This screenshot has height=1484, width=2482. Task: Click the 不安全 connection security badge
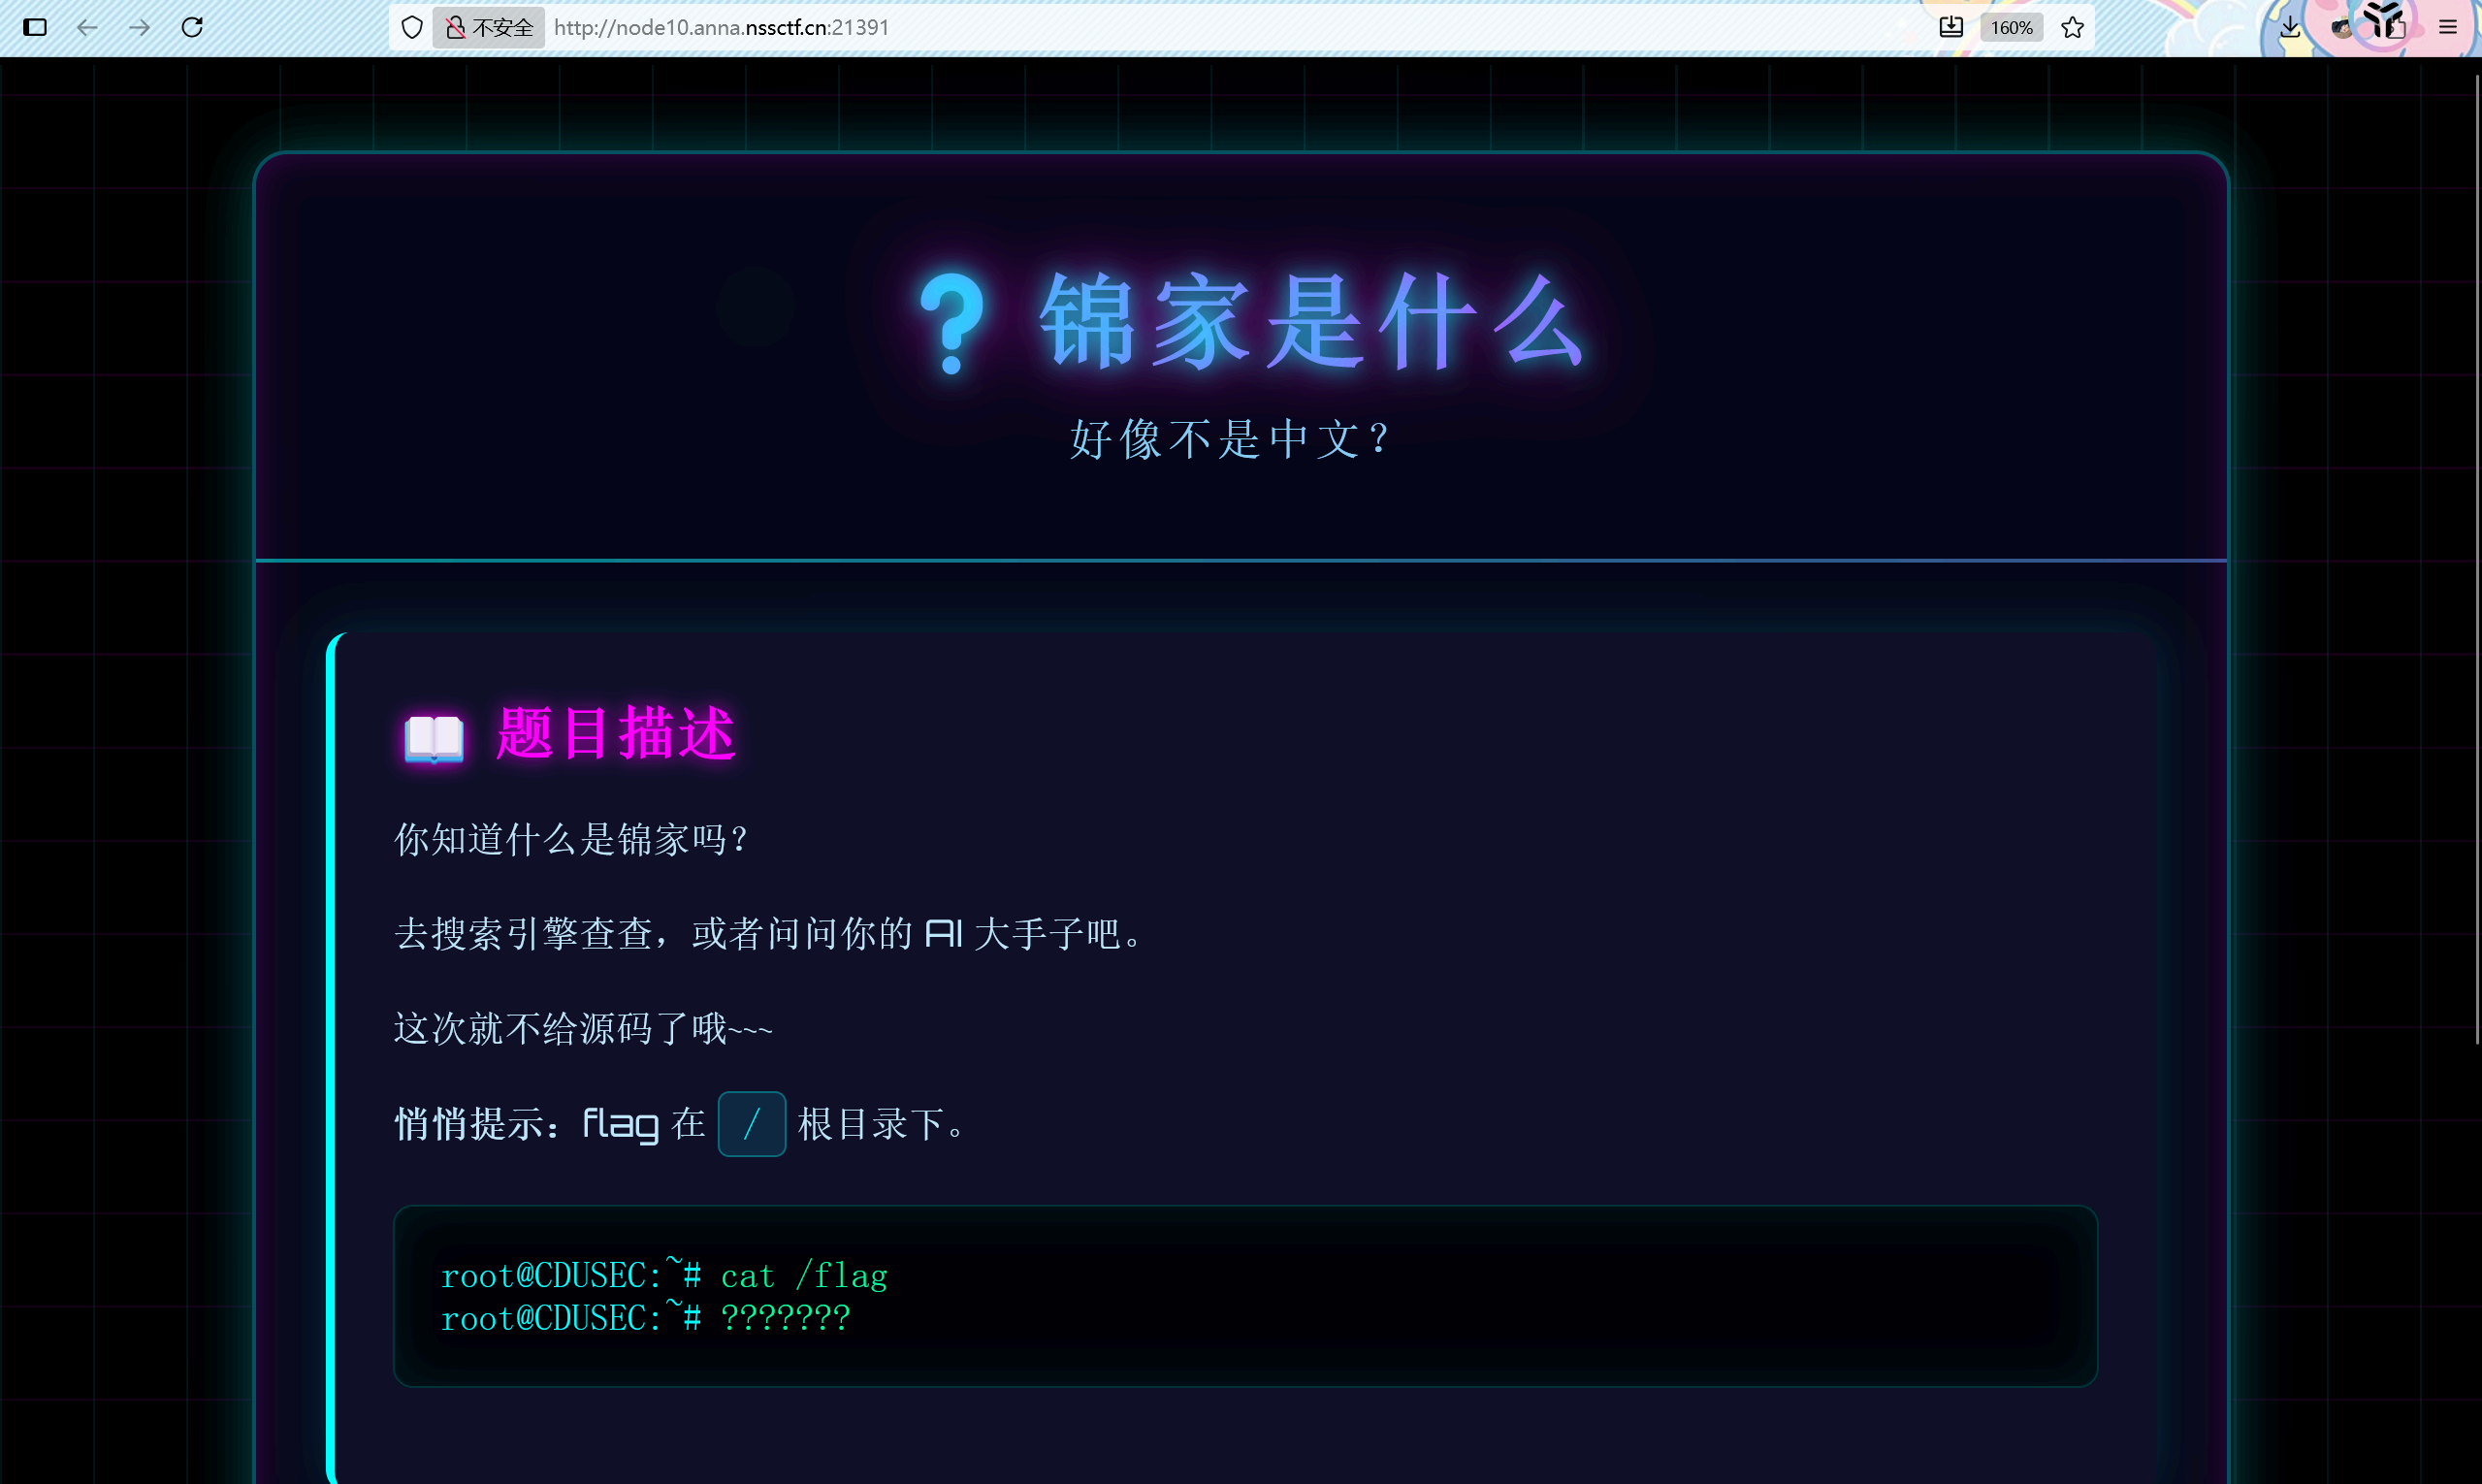click(489, 27)
